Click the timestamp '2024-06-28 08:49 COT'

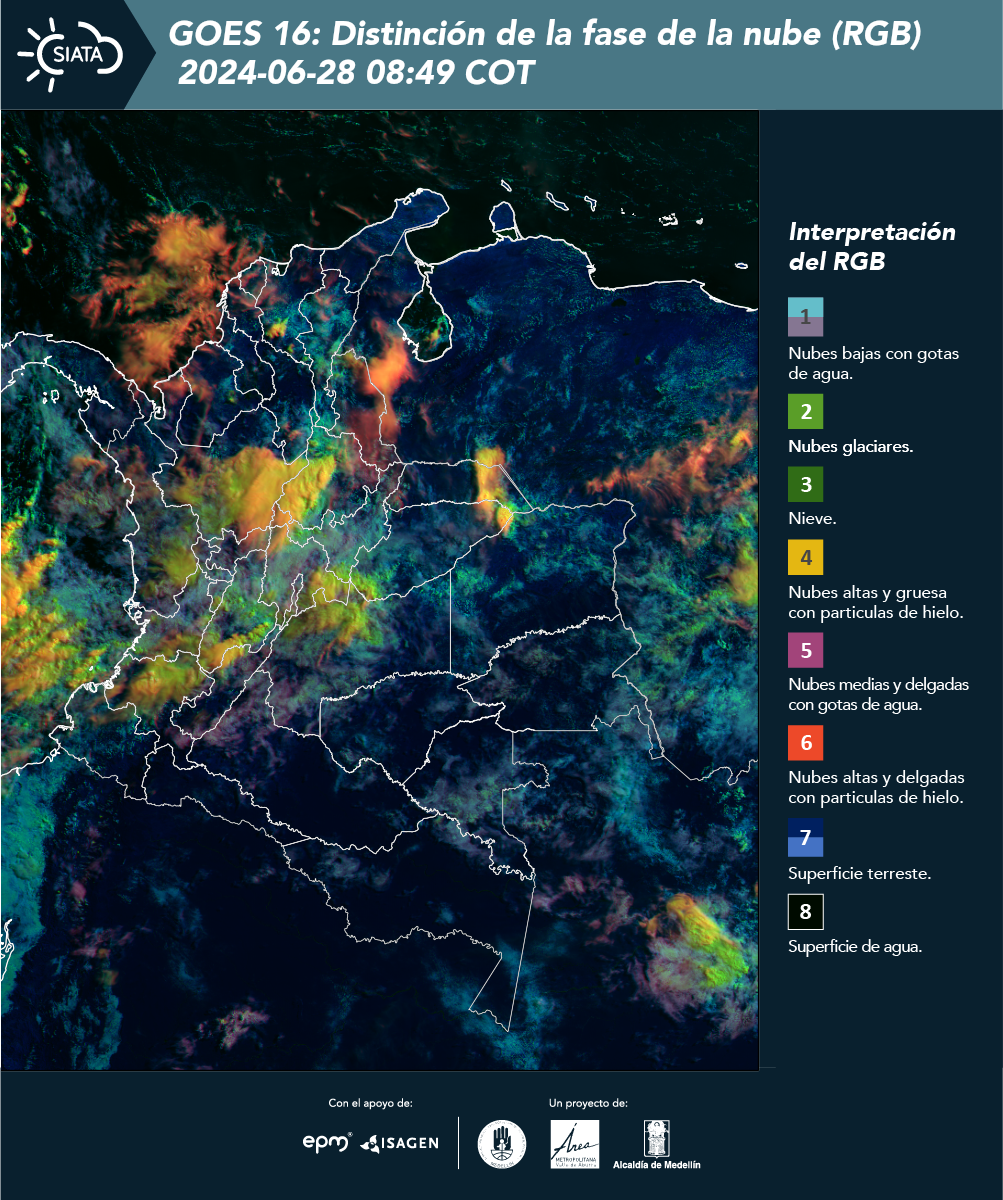point(356,73)
